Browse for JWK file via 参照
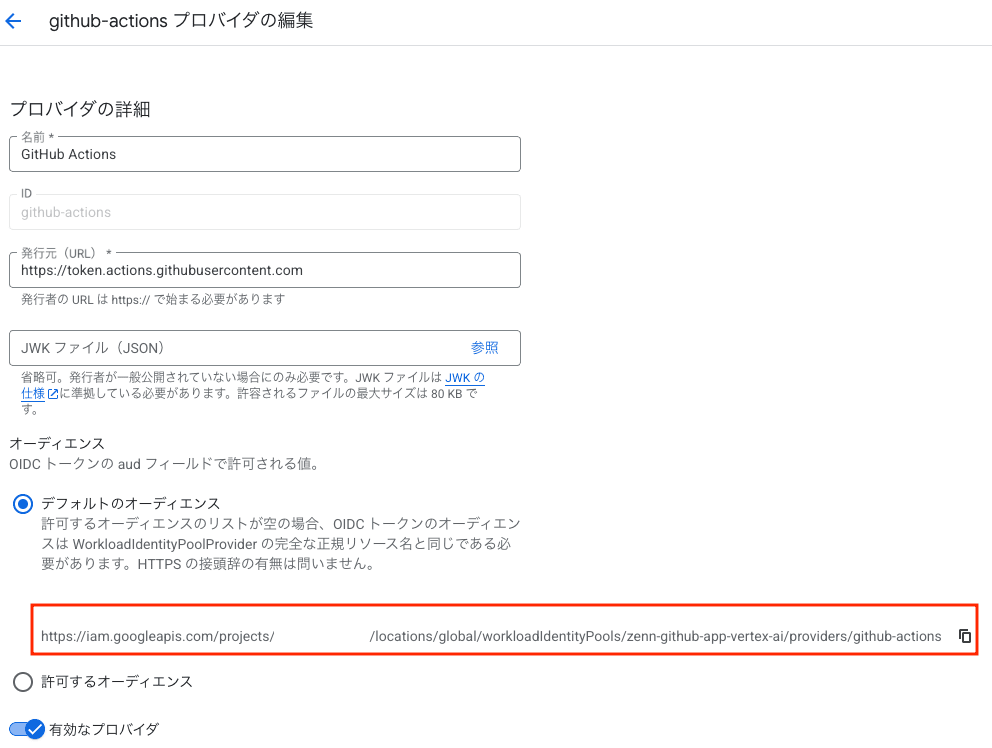 [x=485, y=347]
